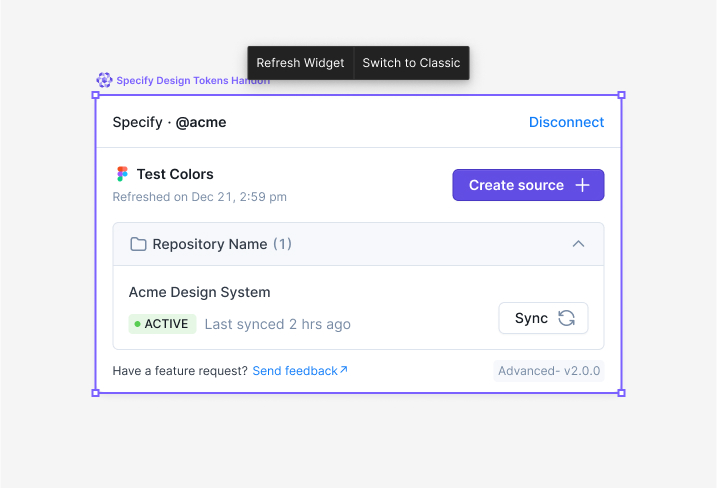Screen dimensions: 717x488
Task: Click the Figma logo next to Test Colors
Action: coord(122,174)
